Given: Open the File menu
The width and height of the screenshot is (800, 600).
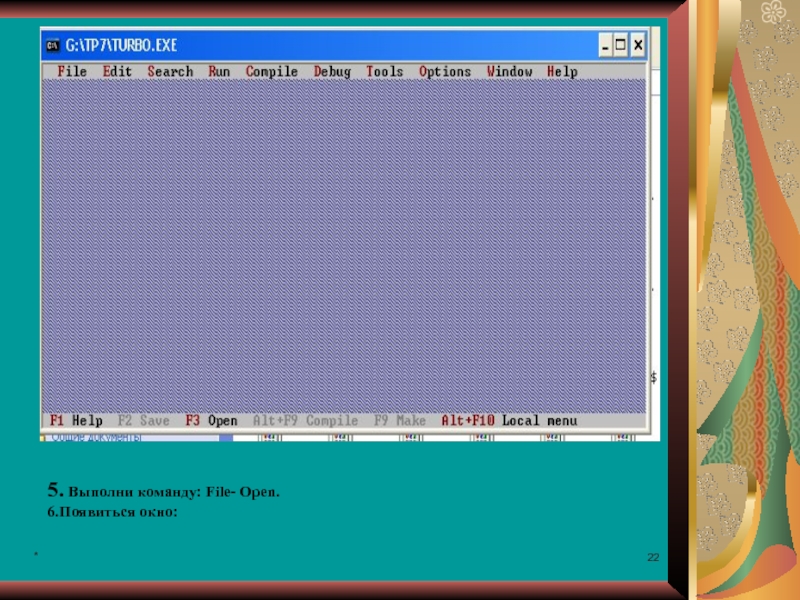Looking at the screenshot, I should [72, 72].
